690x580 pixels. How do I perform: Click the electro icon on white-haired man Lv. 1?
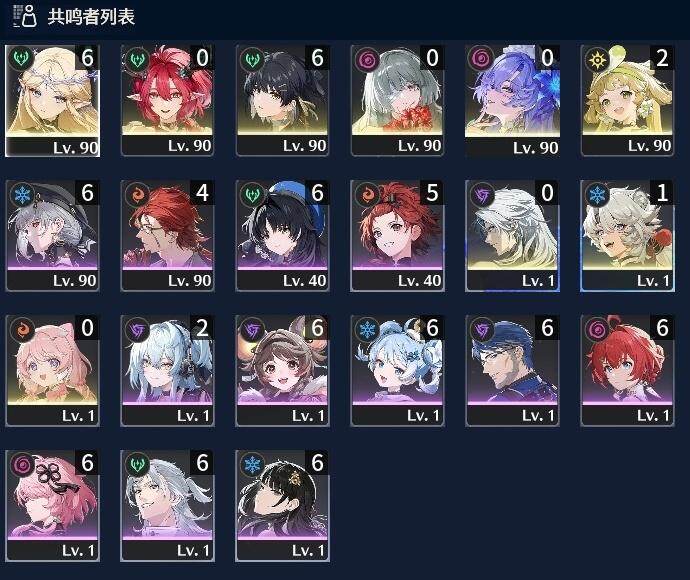click(482, 194)
